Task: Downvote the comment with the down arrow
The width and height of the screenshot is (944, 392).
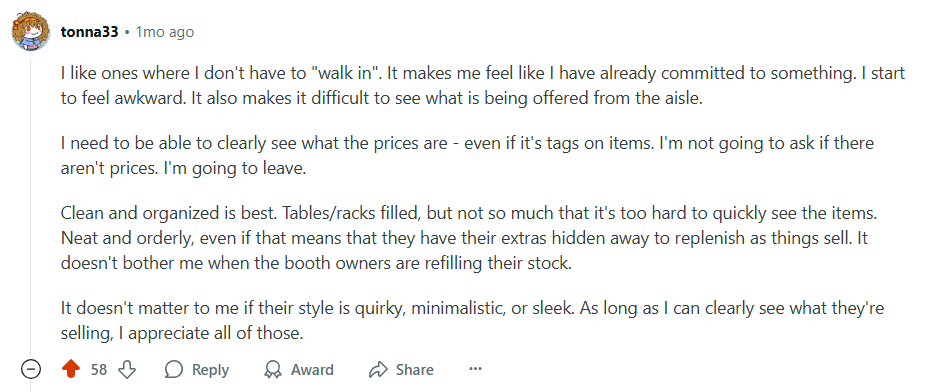Action: (x=127, y=369)
